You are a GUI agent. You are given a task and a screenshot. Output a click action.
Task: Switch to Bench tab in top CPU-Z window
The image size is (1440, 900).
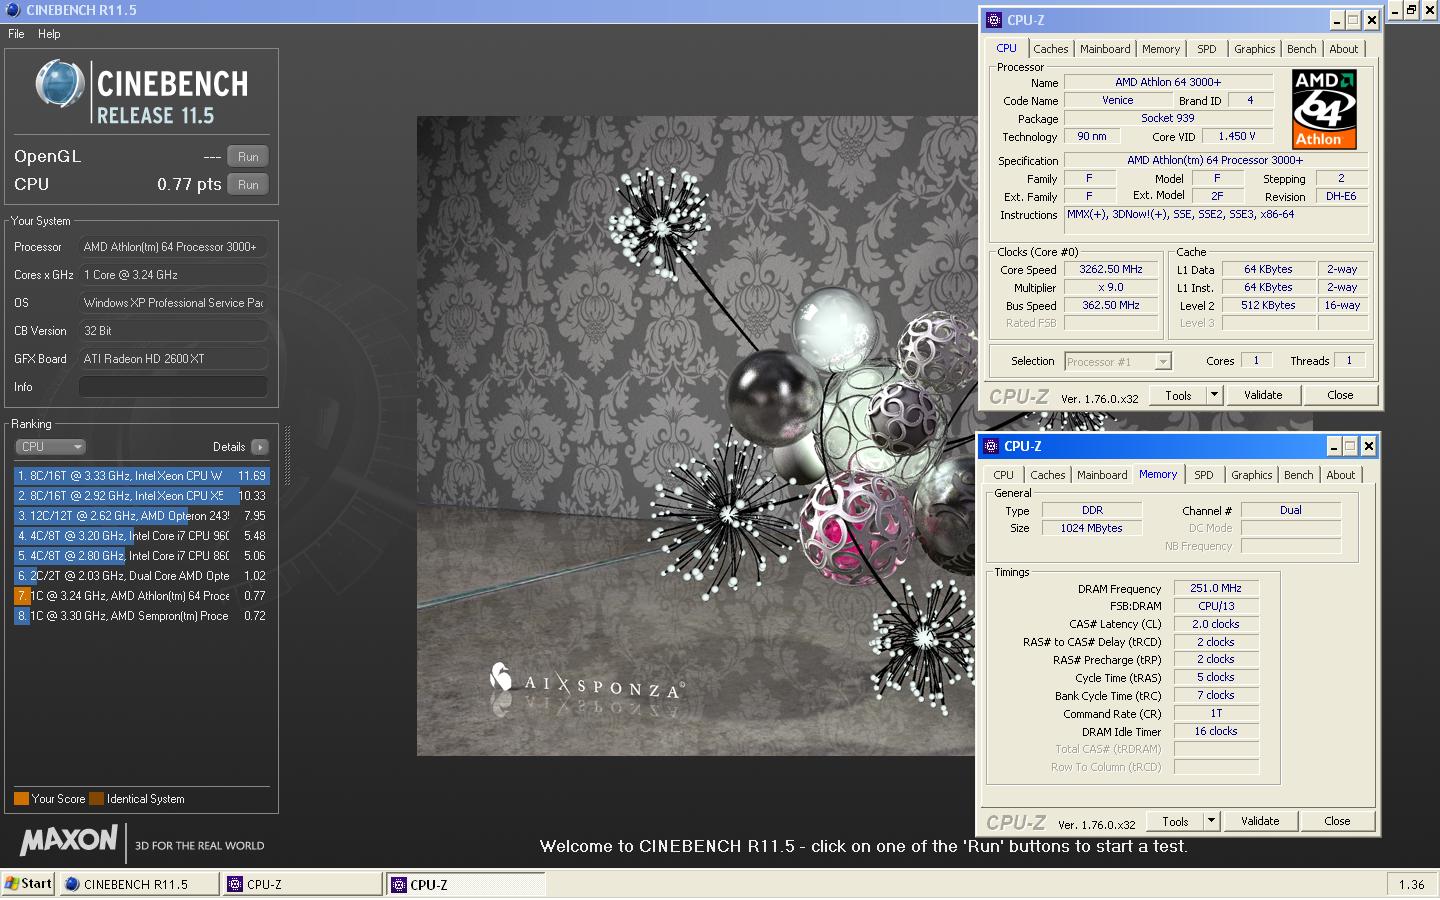(1301, 49)
